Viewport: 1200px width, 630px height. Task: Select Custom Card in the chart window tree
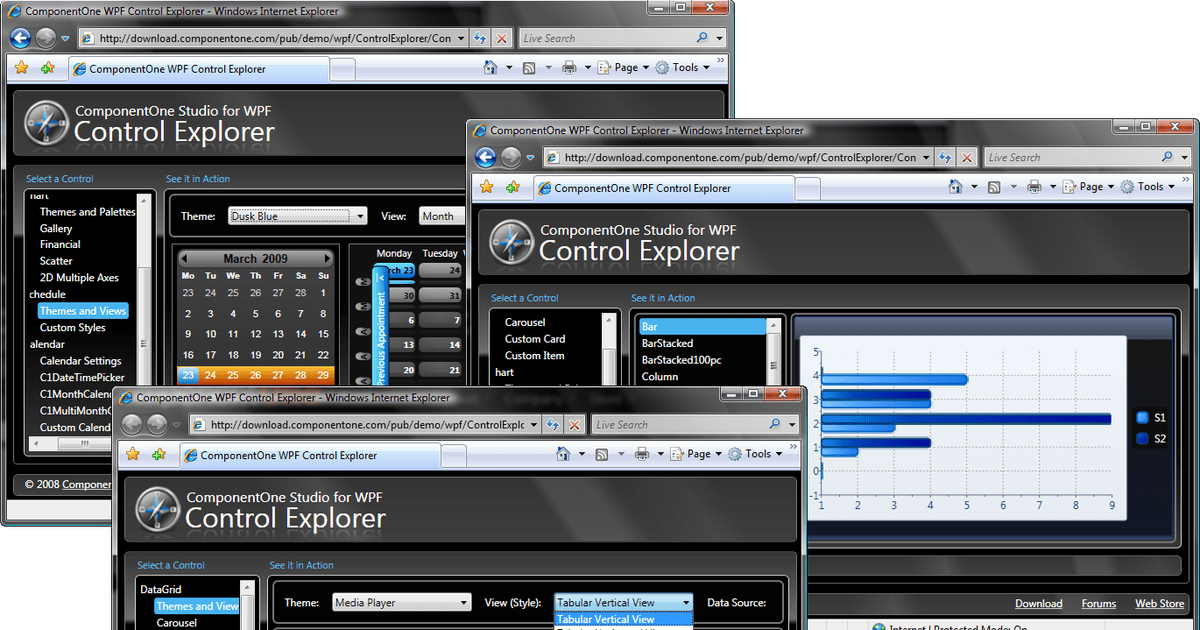[535, 339]
